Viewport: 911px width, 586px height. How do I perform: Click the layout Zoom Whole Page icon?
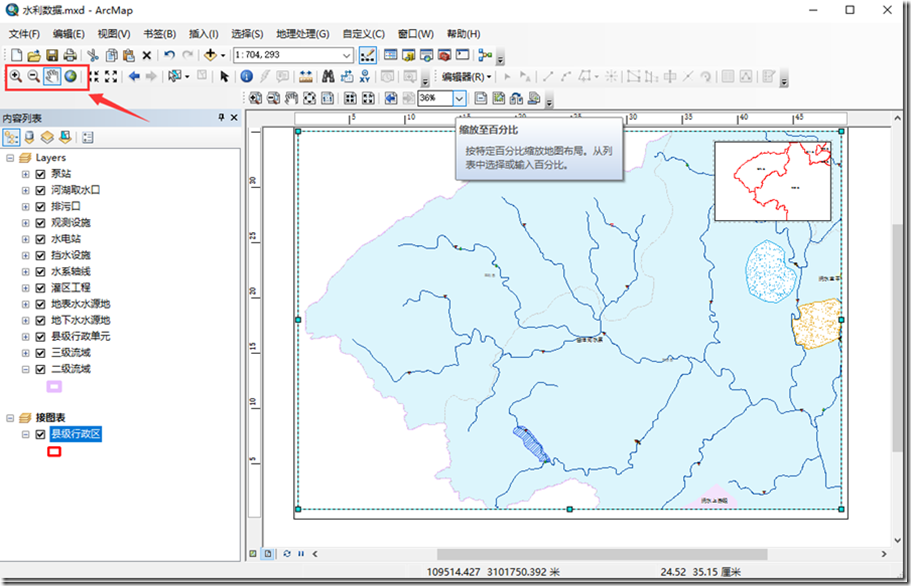click(310, 98)
